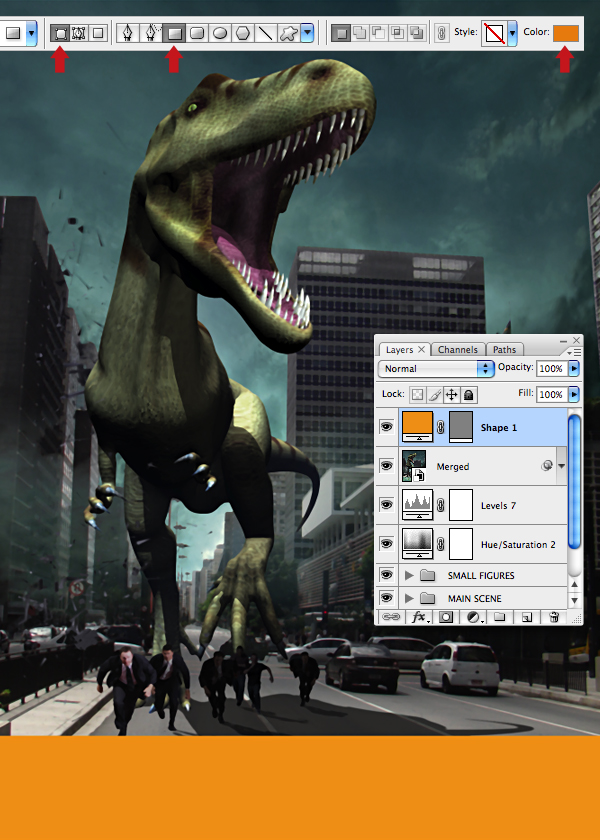The height and width of the screenshot is (840, 600).
Task: Click the Create New Group folder button
Action: [x=500, y=617]
